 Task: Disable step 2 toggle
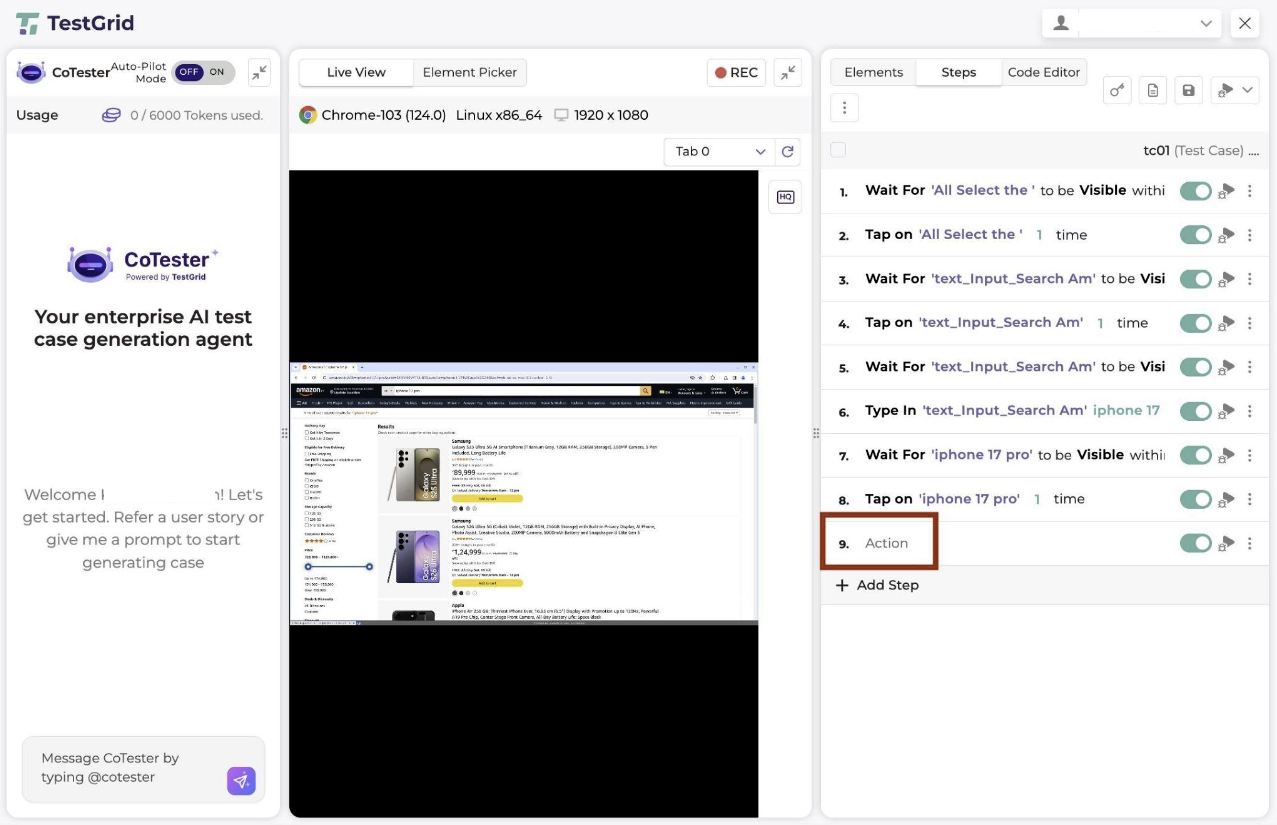1195,235
